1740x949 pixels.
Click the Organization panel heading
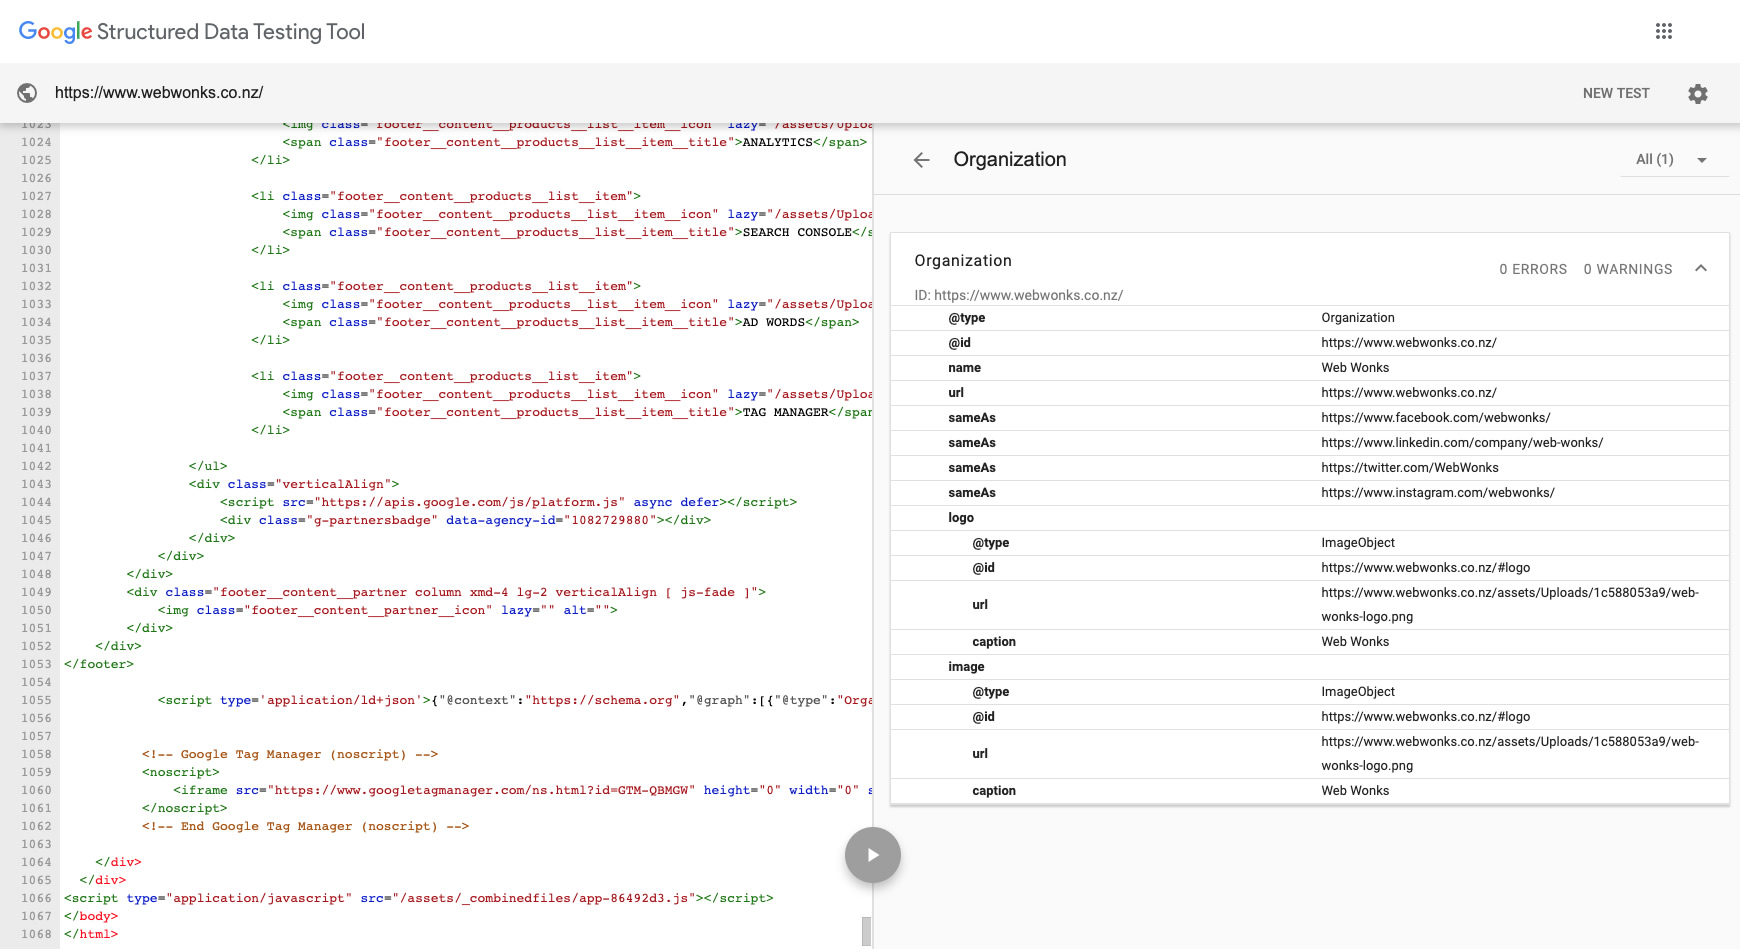pyautogui.click(x=1009, y=160)
